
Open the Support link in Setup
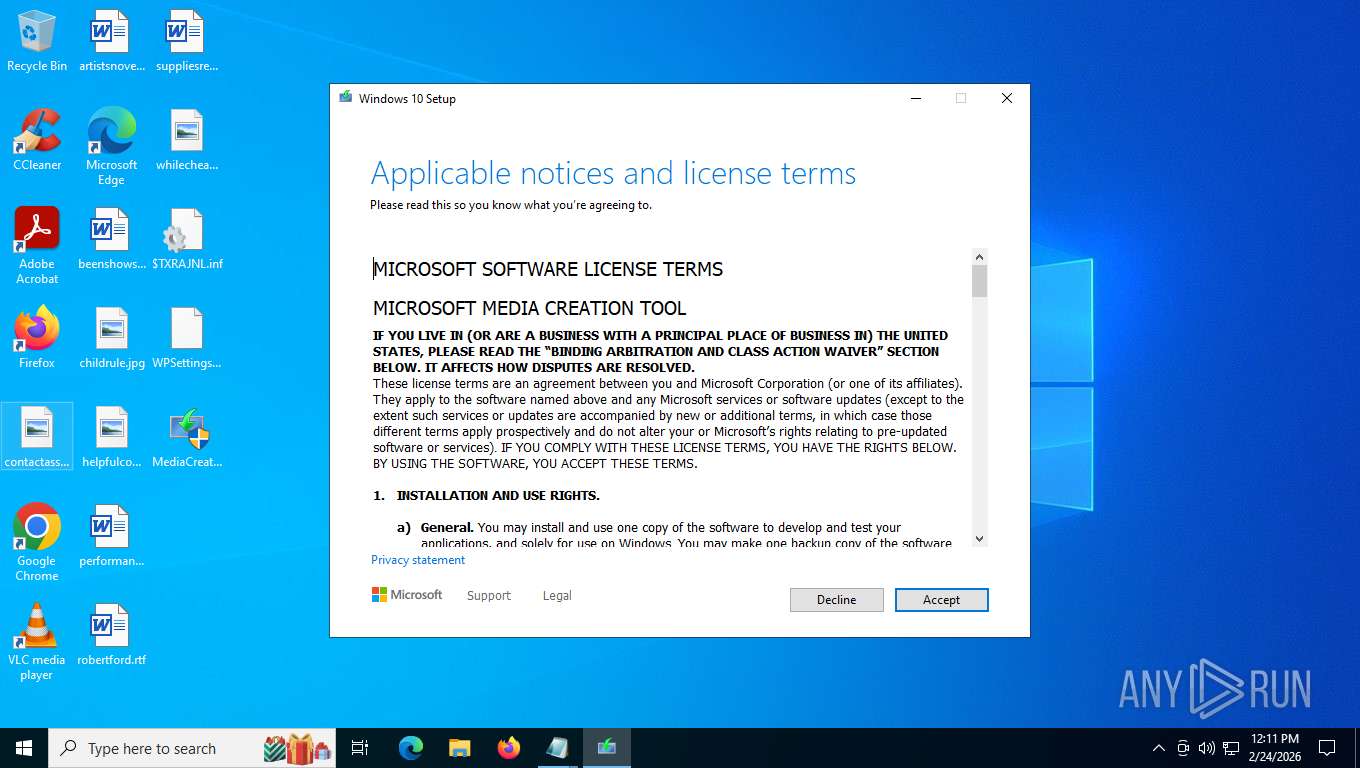click(x=488, y=595)
